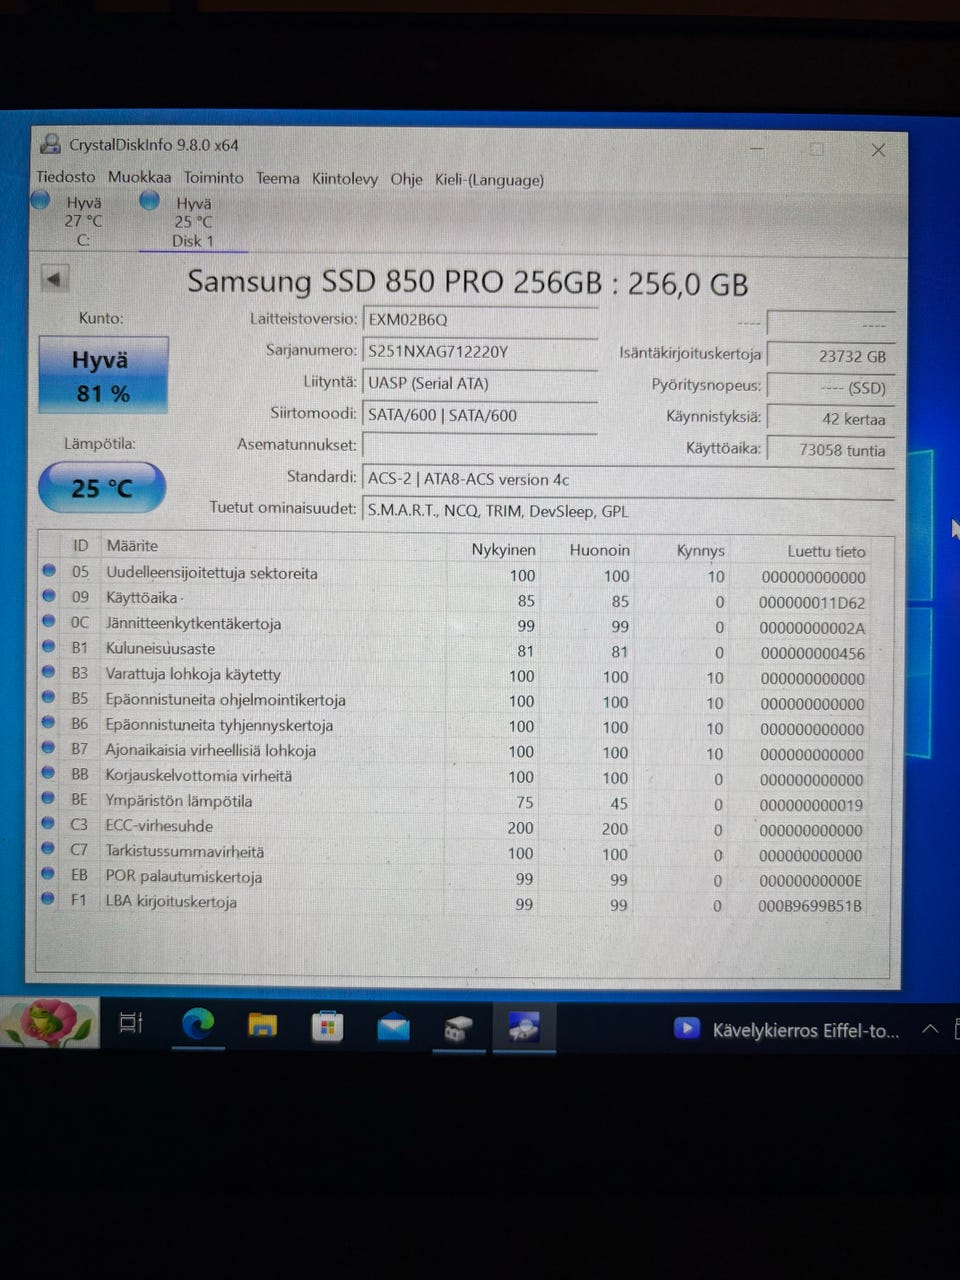Click the status dot for POR palautumiskertoja
Viewport: 960px width, 1280px height.
pos(48,875)
